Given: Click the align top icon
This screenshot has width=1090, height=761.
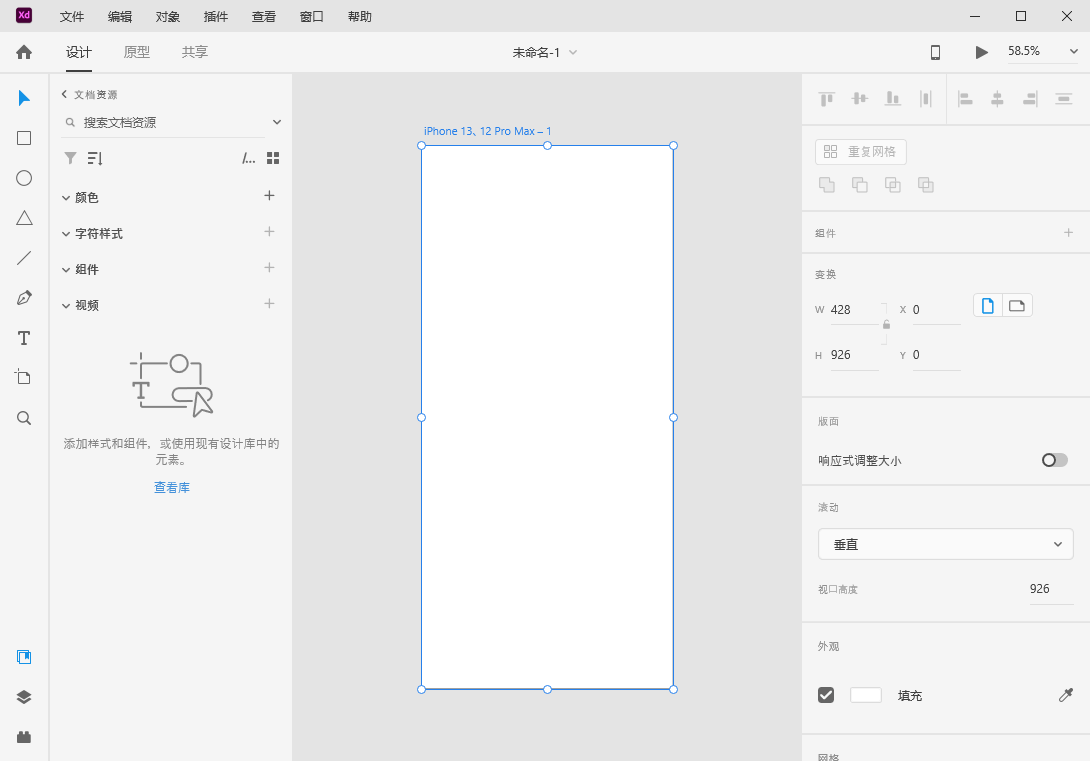Looking at the screenshot, I should pos(827,99).
